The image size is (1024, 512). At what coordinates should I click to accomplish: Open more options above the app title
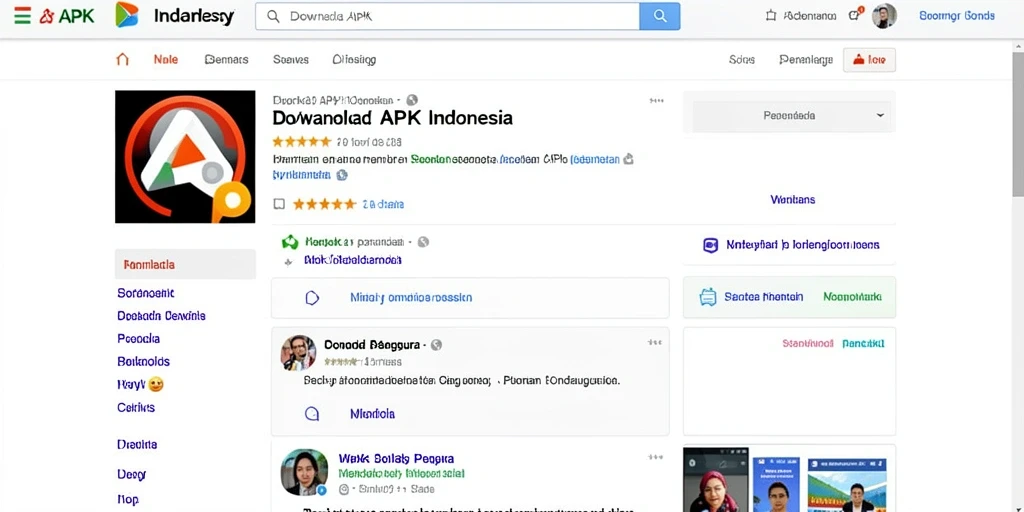point(656,101)
